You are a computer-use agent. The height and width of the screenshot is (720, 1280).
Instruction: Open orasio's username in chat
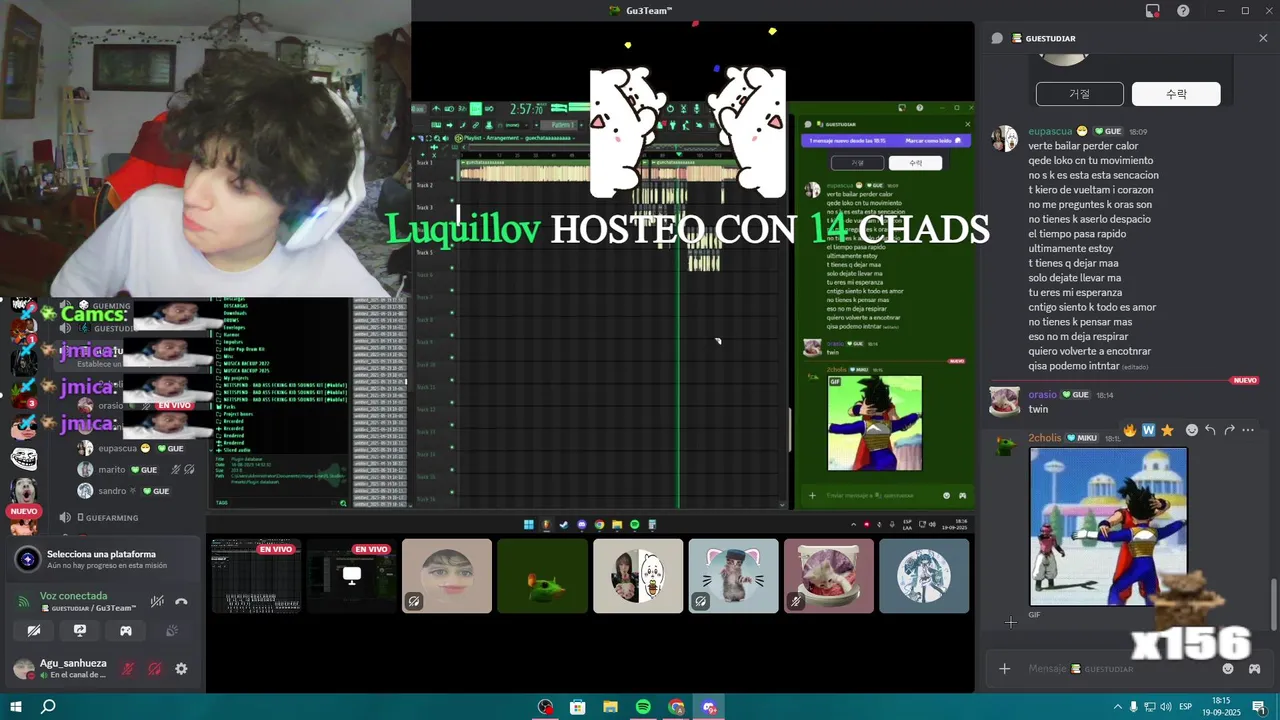(1042, 395)
